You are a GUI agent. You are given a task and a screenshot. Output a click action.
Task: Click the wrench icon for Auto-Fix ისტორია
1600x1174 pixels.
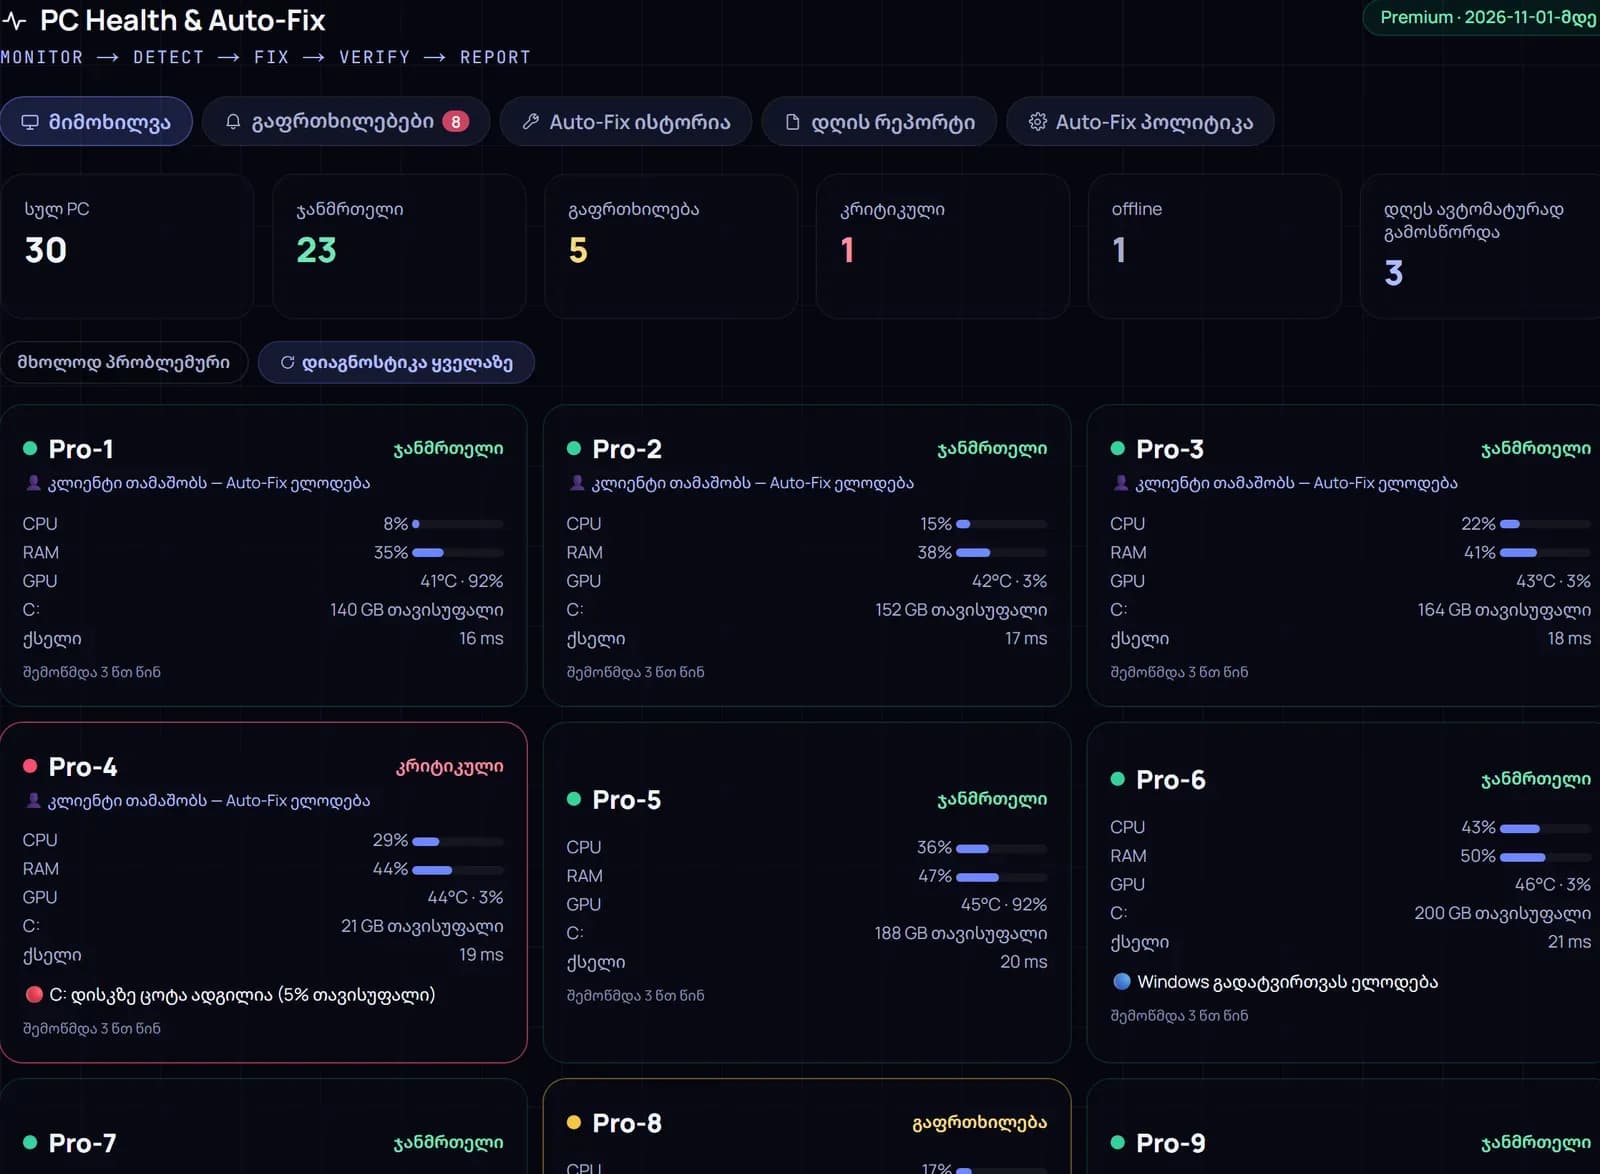(531, 122)
